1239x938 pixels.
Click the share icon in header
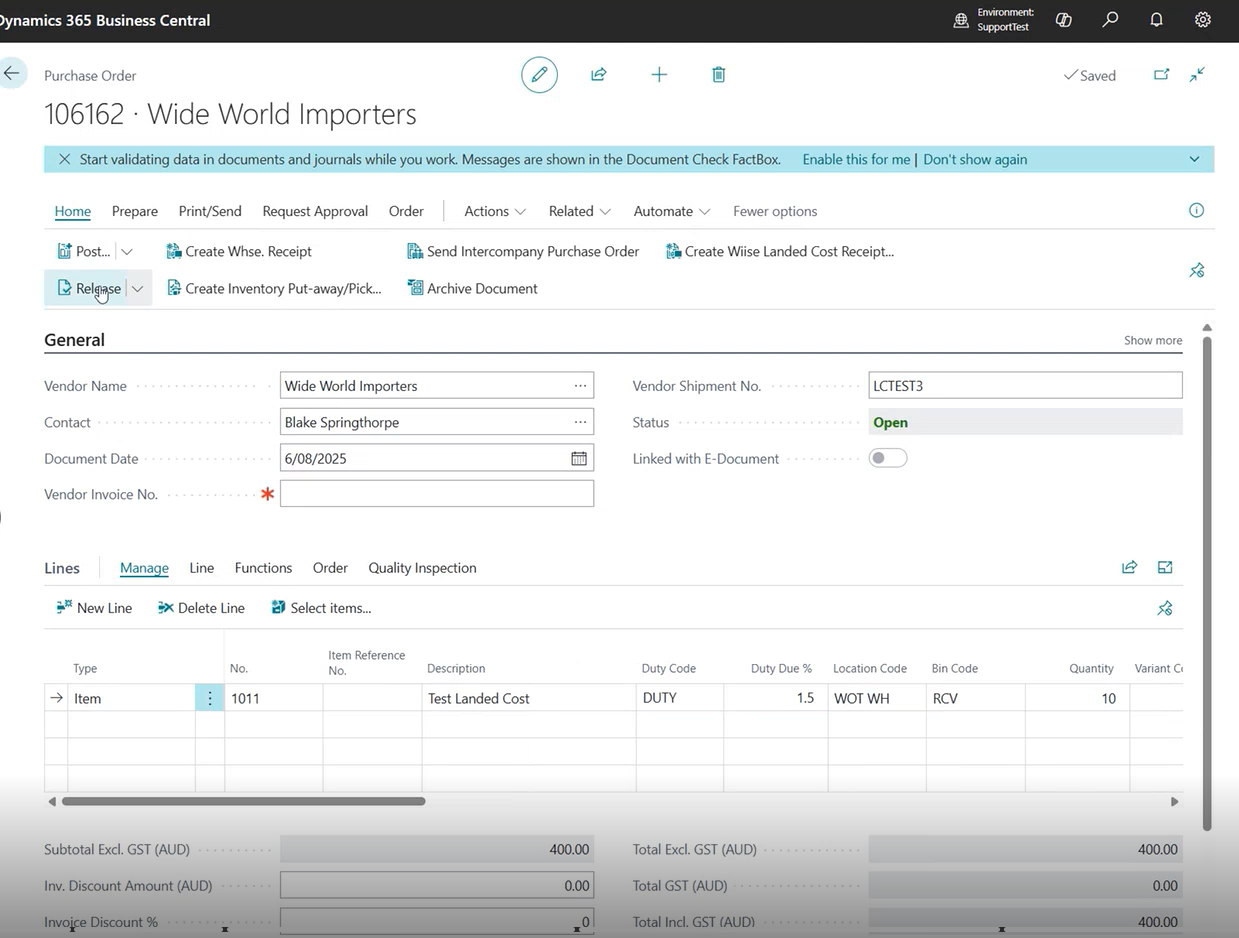click(599, 75)
